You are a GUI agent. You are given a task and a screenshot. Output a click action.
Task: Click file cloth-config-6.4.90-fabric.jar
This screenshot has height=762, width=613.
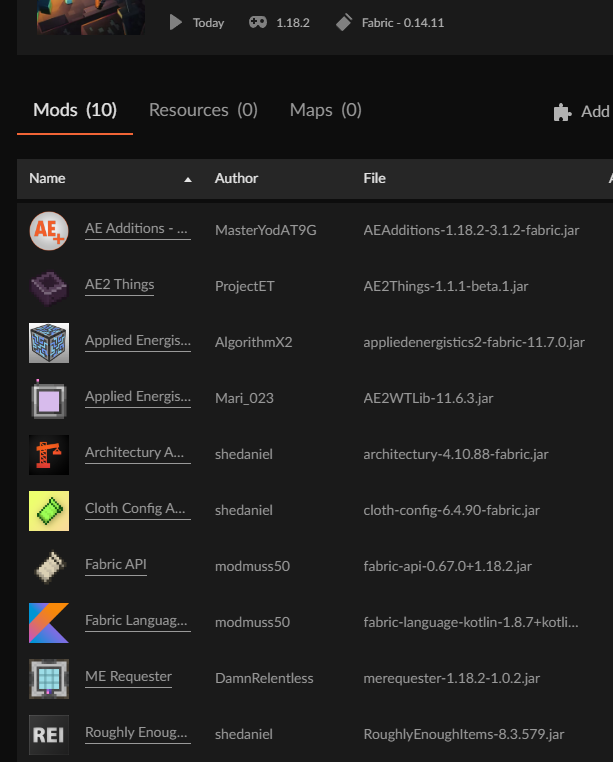(452, 510)
